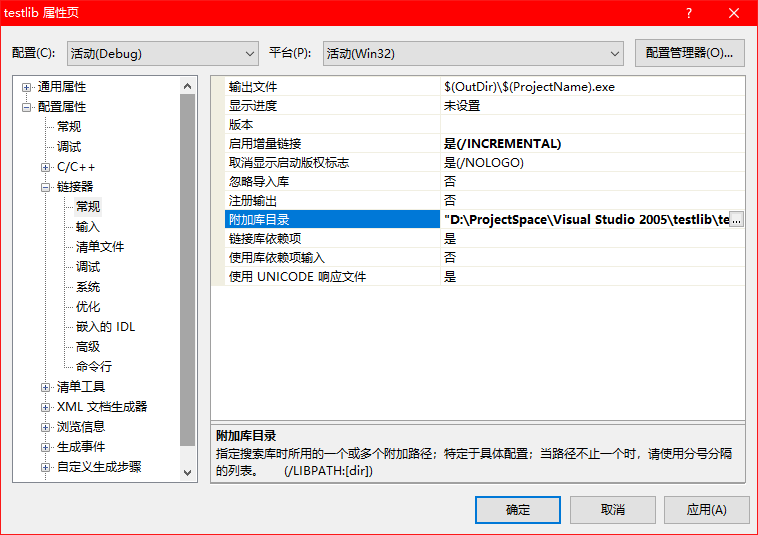Click the help question mark icon
The image size is (758, 535).
point(688,13)
